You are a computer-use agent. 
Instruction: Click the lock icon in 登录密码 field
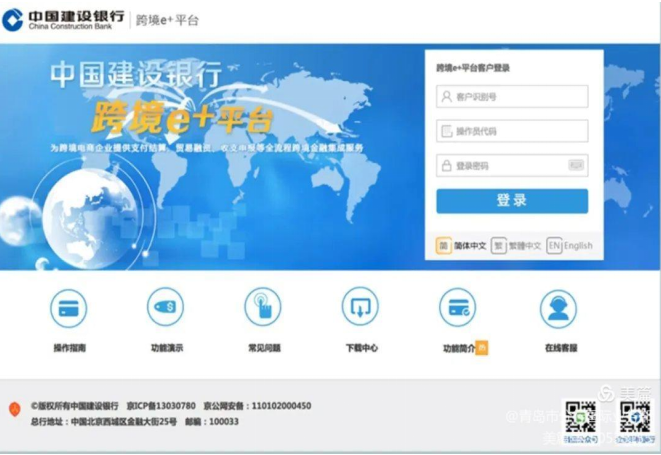pos(446,165)
